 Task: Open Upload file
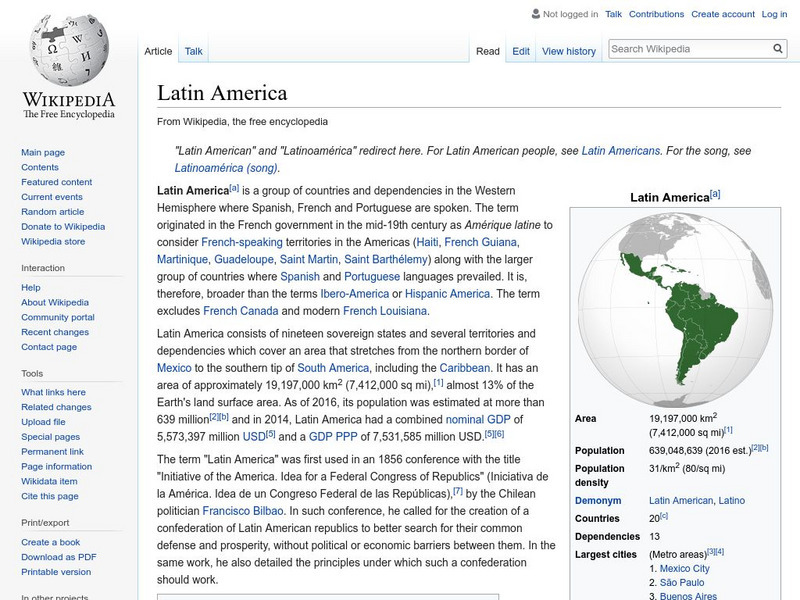point(43,421)
